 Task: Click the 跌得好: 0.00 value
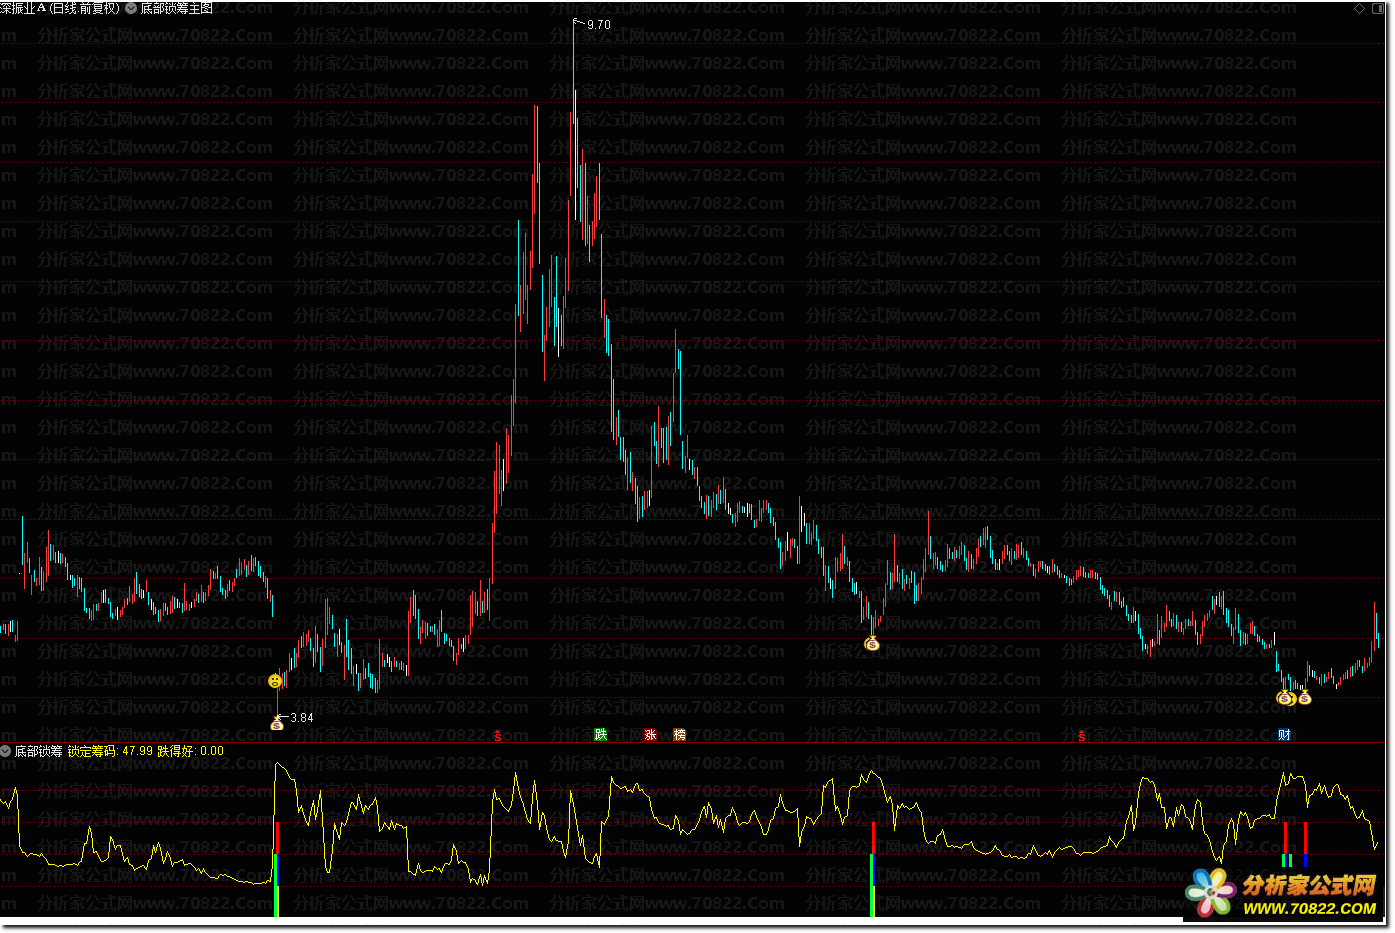pos(191,751)
